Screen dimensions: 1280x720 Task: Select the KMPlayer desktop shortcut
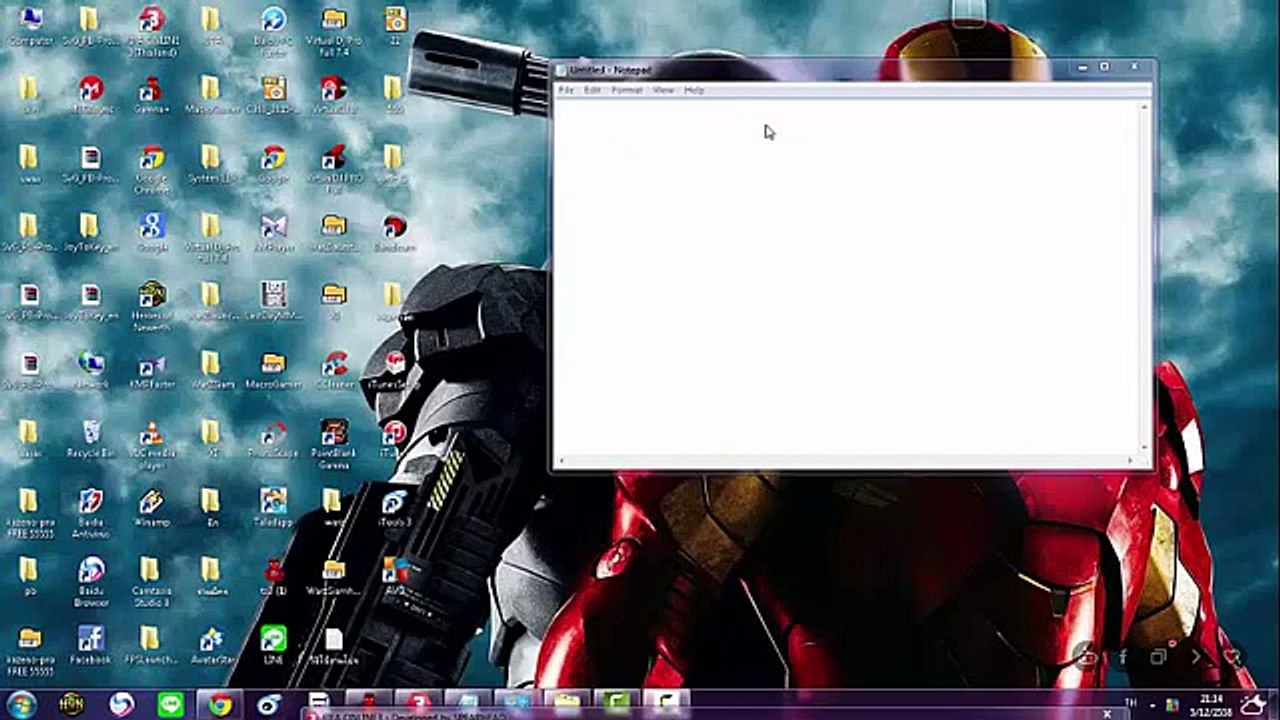pos(273,233)
